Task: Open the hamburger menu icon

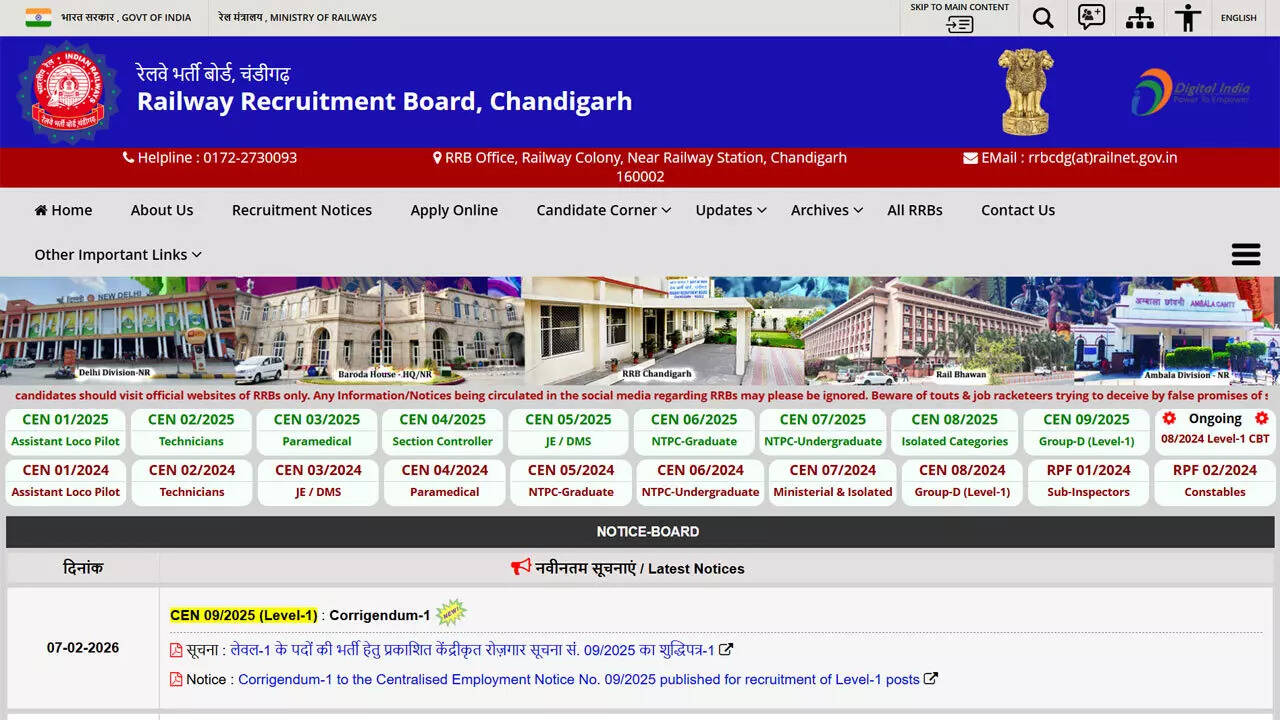Action: coord(1245,254)
